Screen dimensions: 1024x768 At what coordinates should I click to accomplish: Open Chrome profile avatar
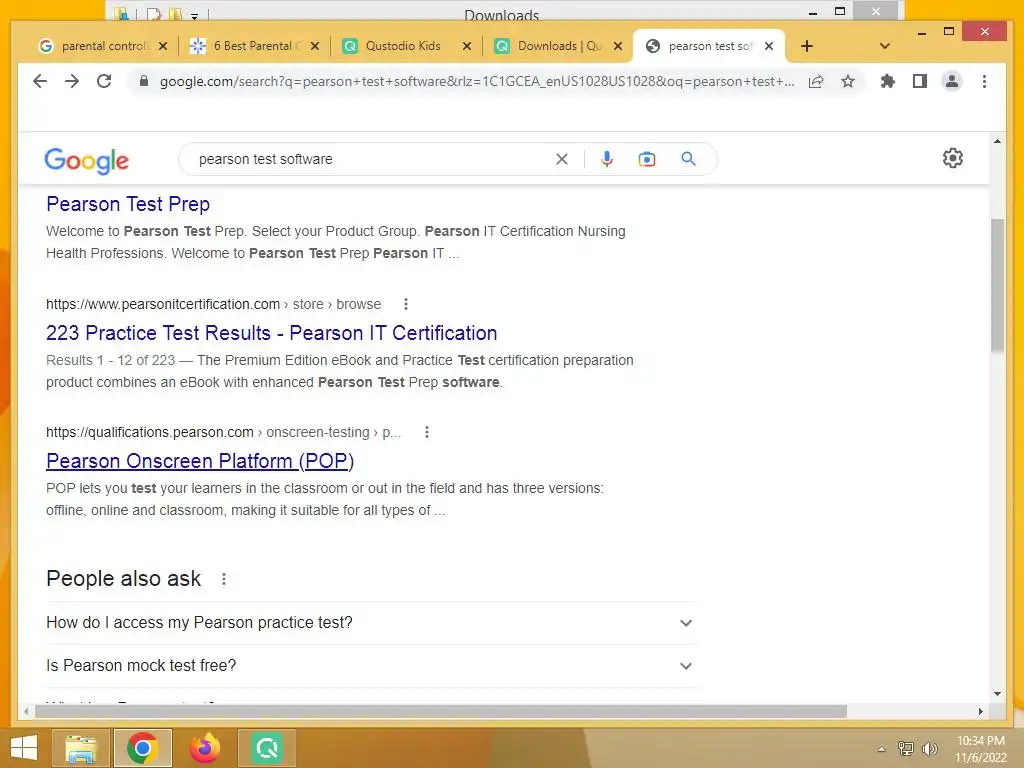click(x=952, y=82)
